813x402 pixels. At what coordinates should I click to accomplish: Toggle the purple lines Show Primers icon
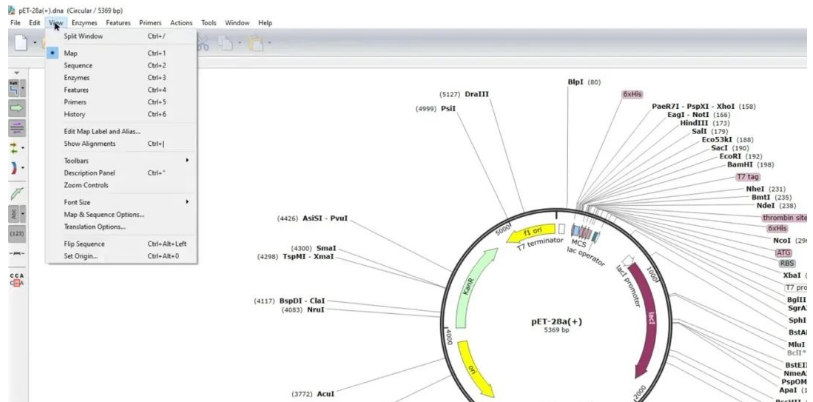pyautogui.click(x=17, y=128)
